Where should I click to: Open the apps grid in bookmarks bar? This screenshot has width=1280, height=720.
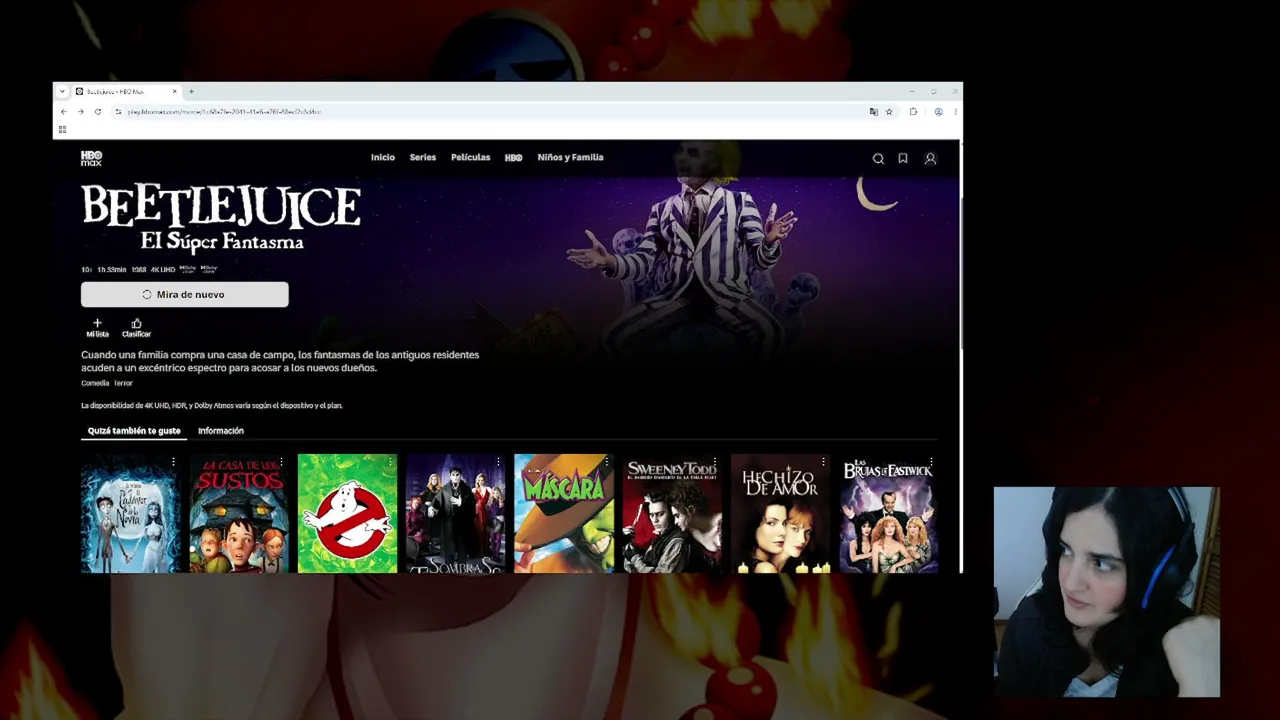coord(62,129)
